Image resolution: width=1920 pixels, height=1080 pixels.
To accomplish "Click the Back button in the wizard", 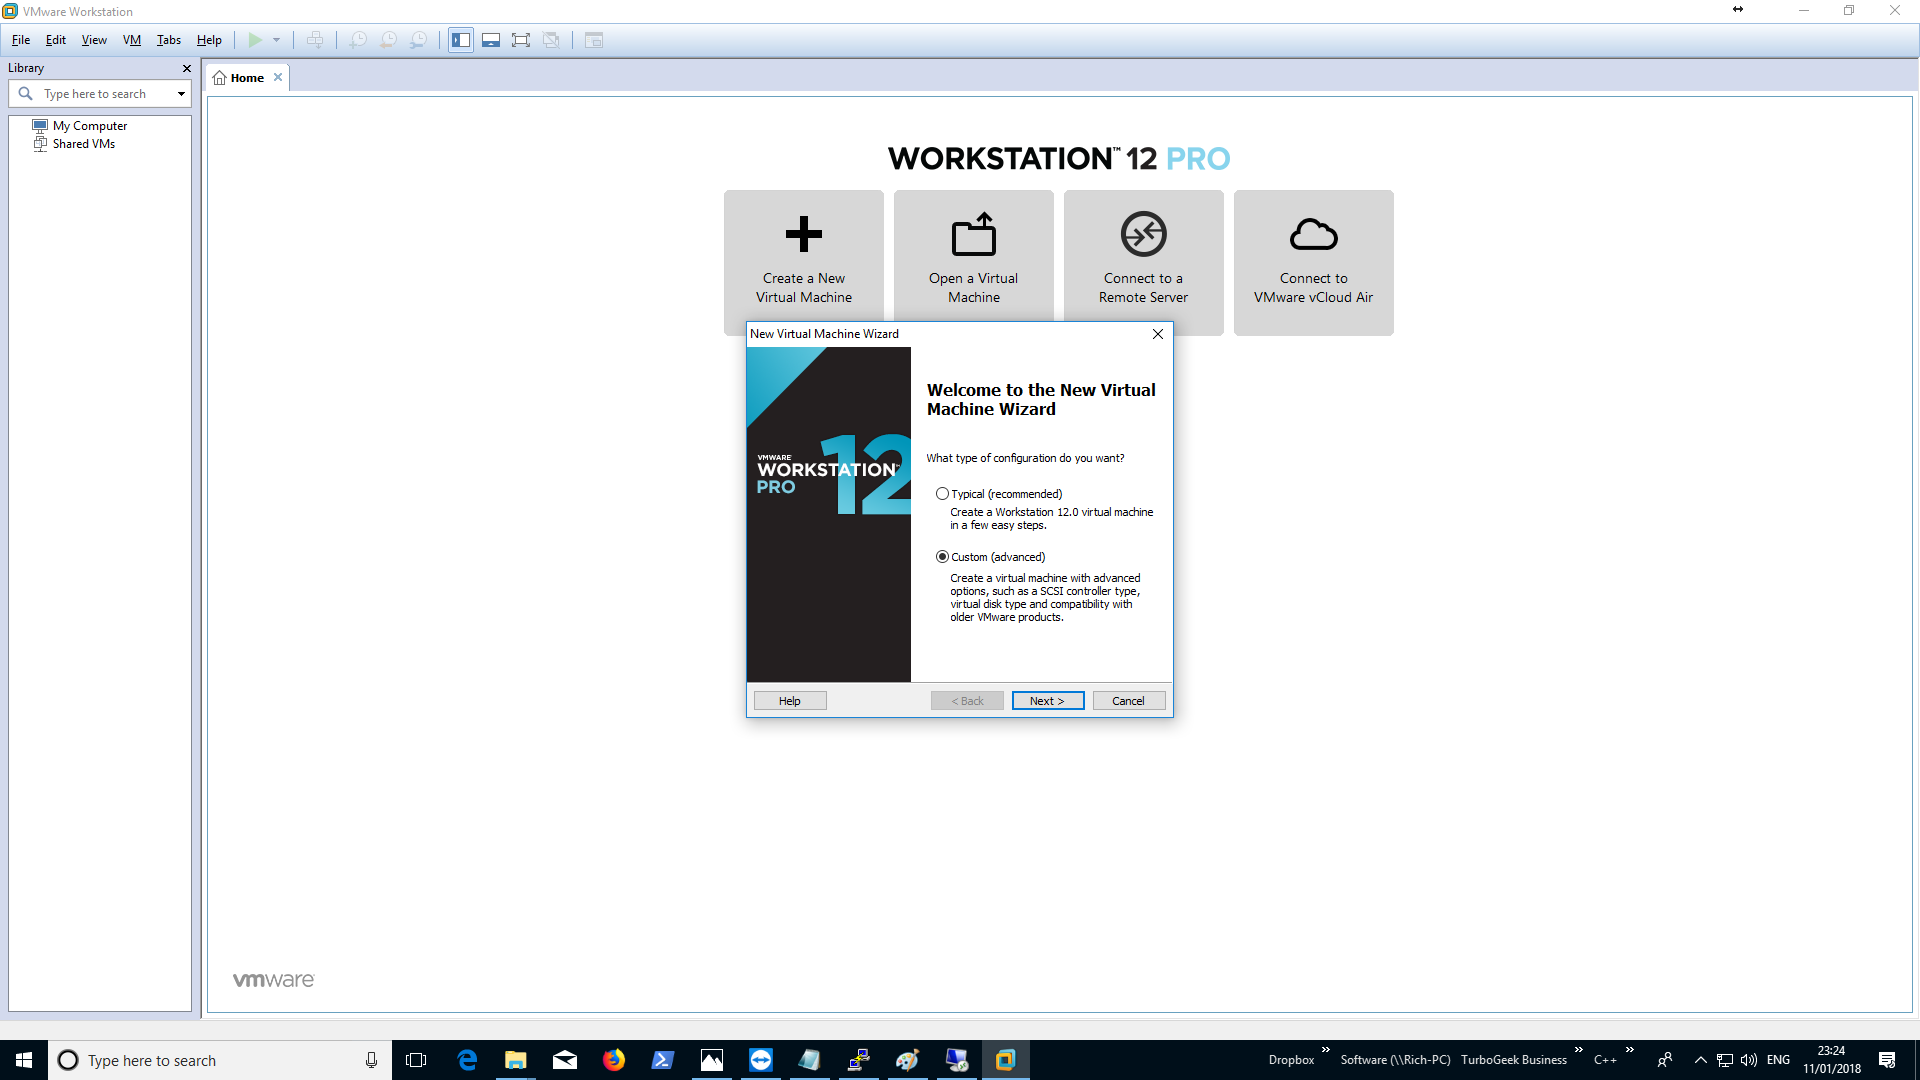I will pos(967,701).
